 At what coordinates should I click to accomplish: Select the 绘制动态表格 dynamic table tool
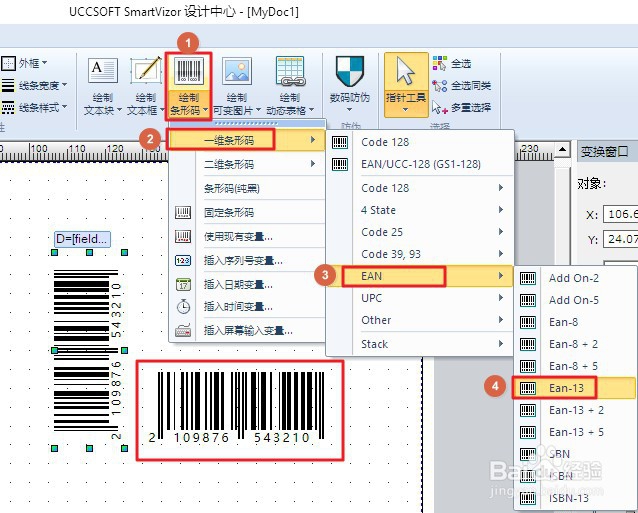click(x=290, y=86)
